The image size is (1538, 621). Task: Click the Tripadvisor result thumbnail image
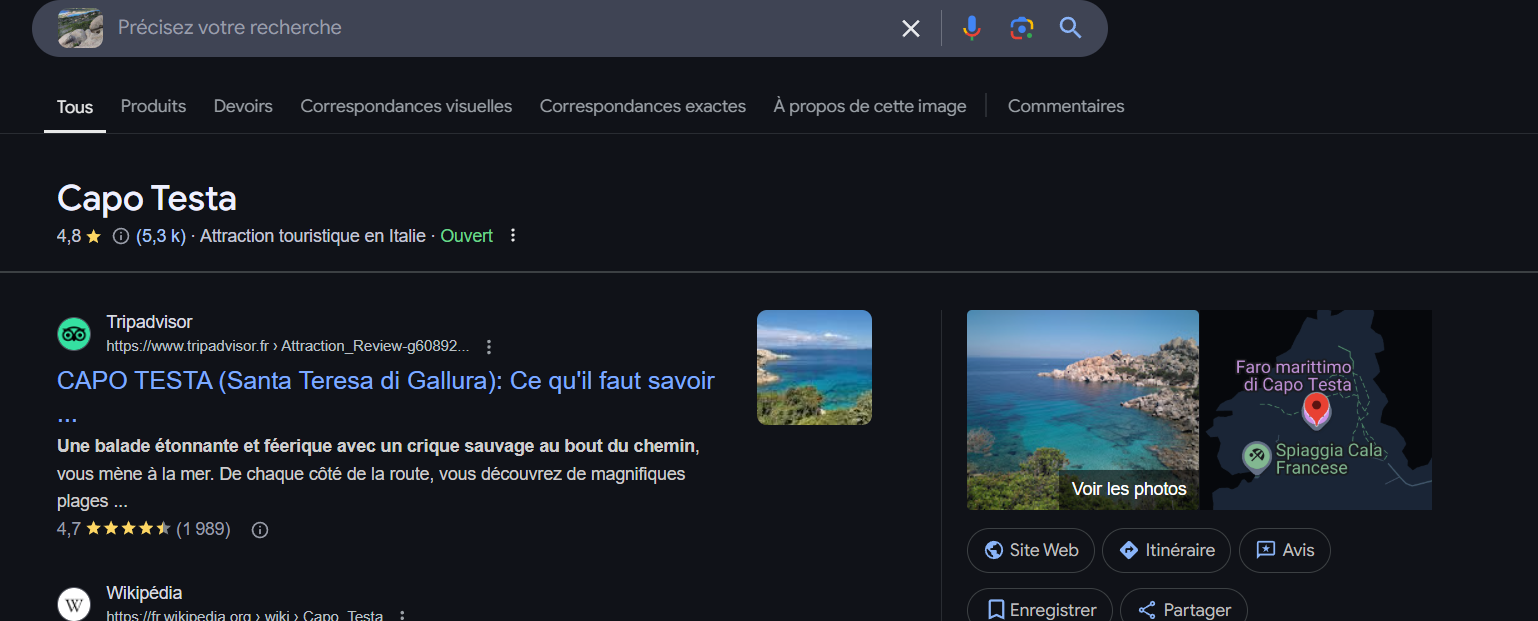pyautogui.click(x=814, y=367)
